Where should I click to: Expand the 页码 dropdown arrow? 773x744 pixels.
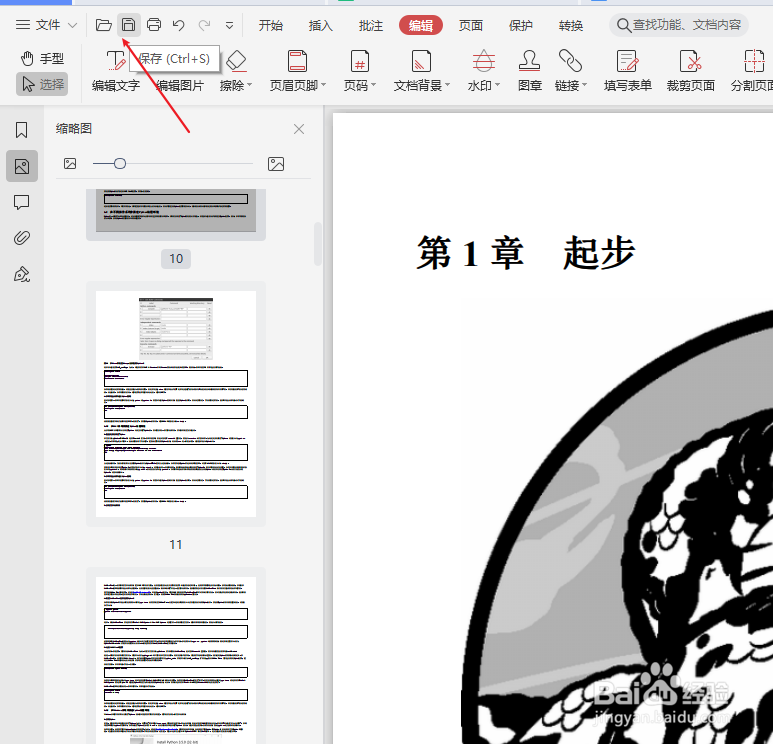tap(374, 85)
